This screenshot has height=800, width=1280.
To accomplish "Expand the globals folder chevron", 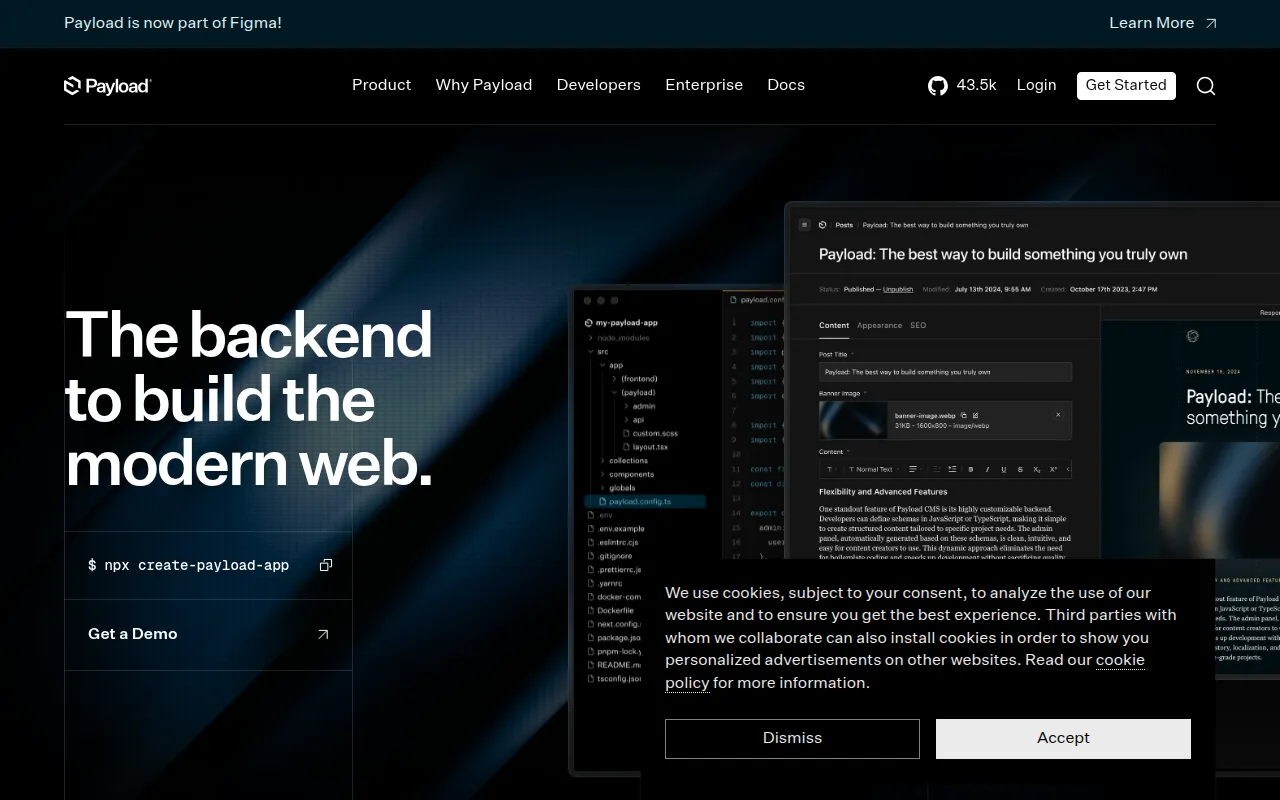I will click(602, 488).
